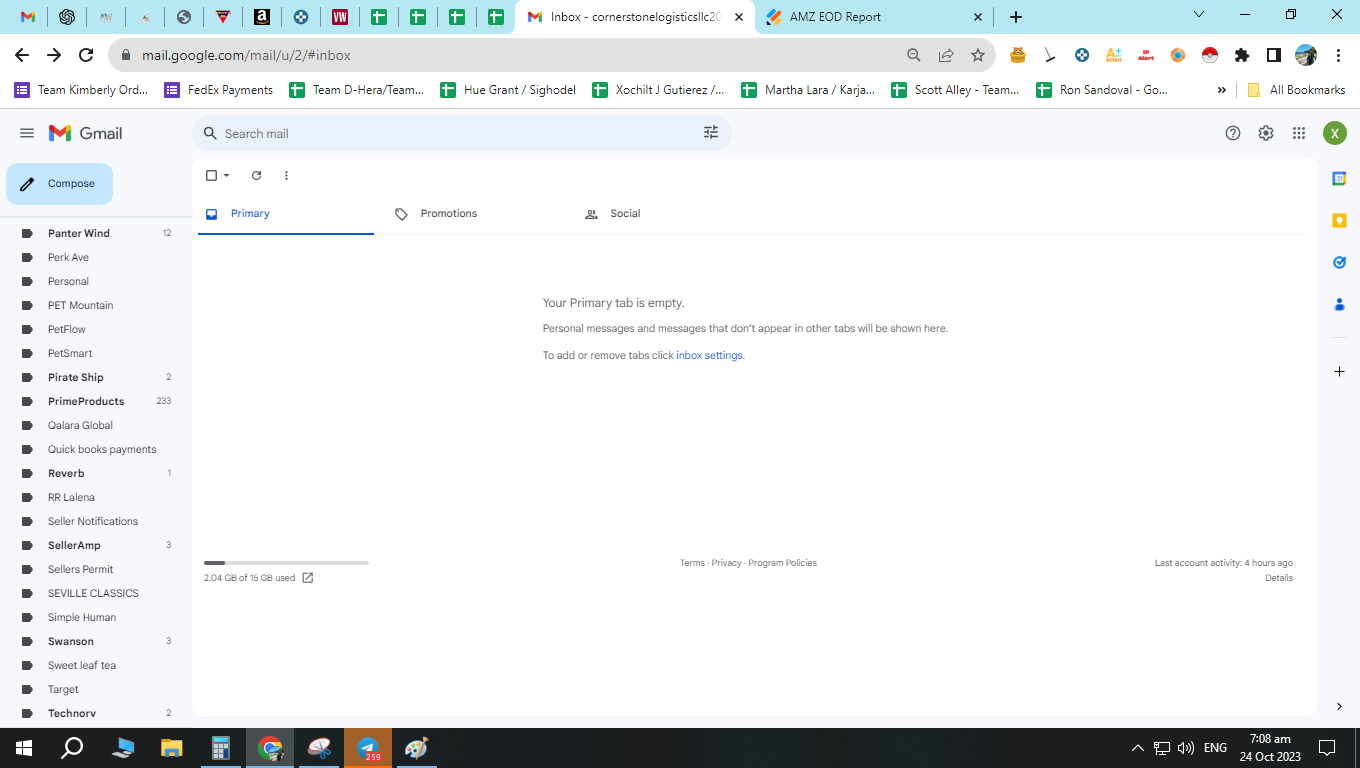1360x768 pixels.
Task: Expand the select dropdown arrow beside checkbox
Action: coord(227,176)
